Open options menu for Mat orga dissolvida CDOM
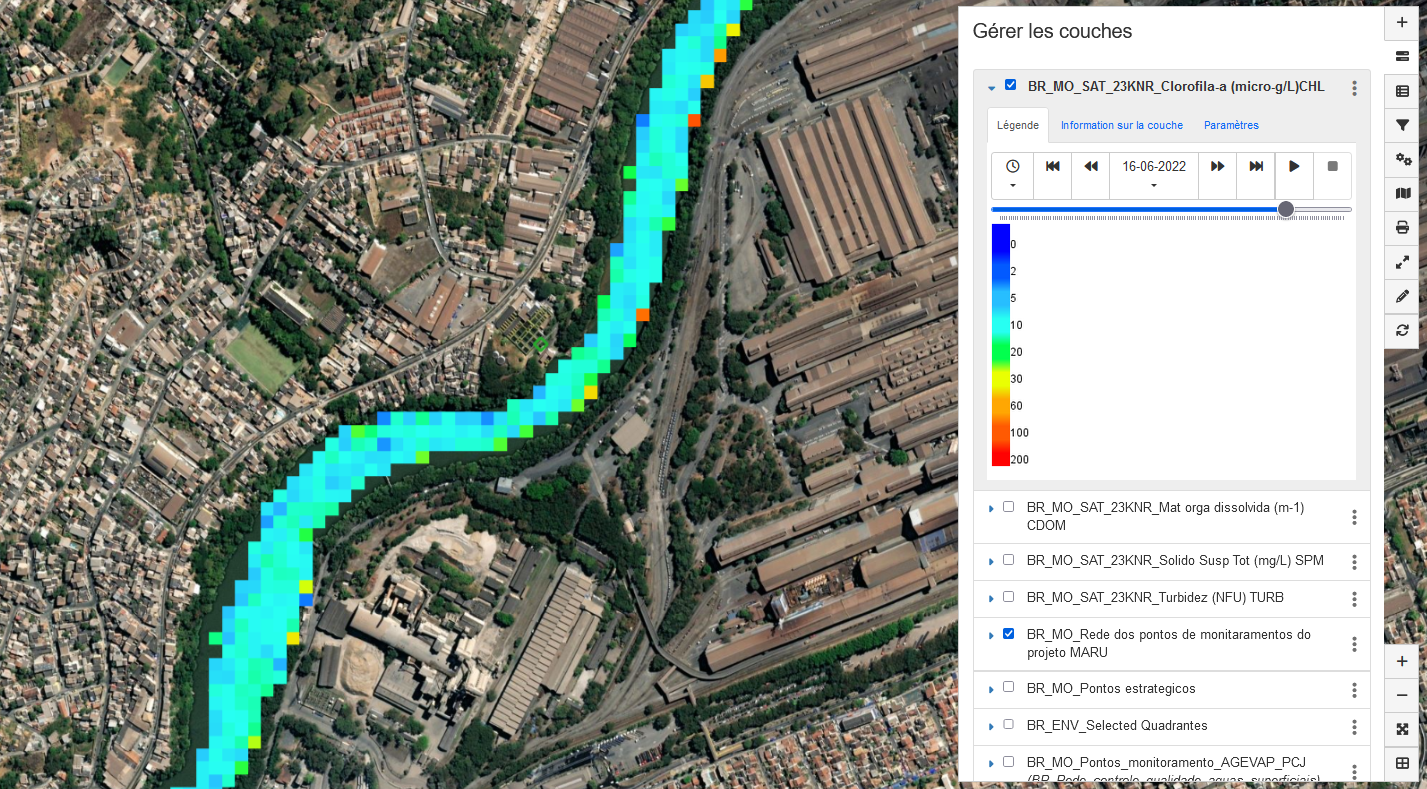Image resolution: width=1427 pixels, height=789 pixels. coord(1354,517)
